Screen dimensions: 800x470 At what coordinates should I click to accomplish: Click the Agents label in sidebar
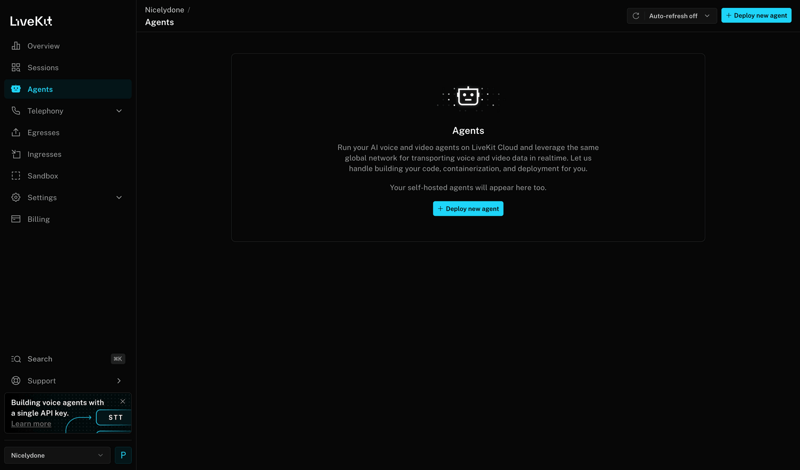(x=40, y=89)
